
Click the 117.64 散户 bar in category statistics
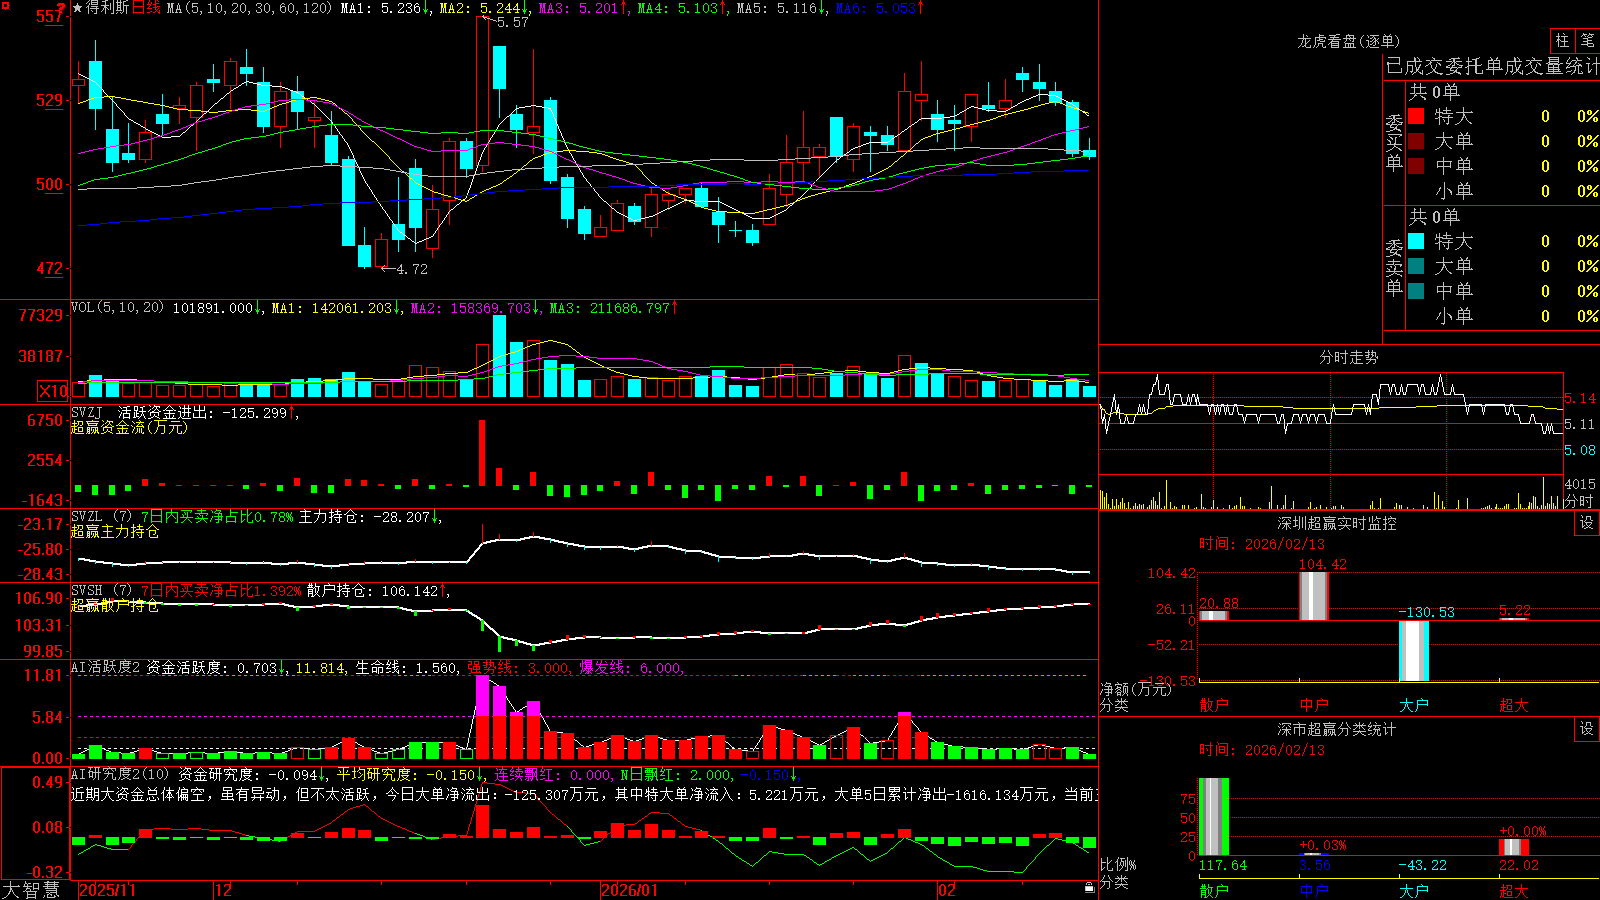[x=1214, y=817]
